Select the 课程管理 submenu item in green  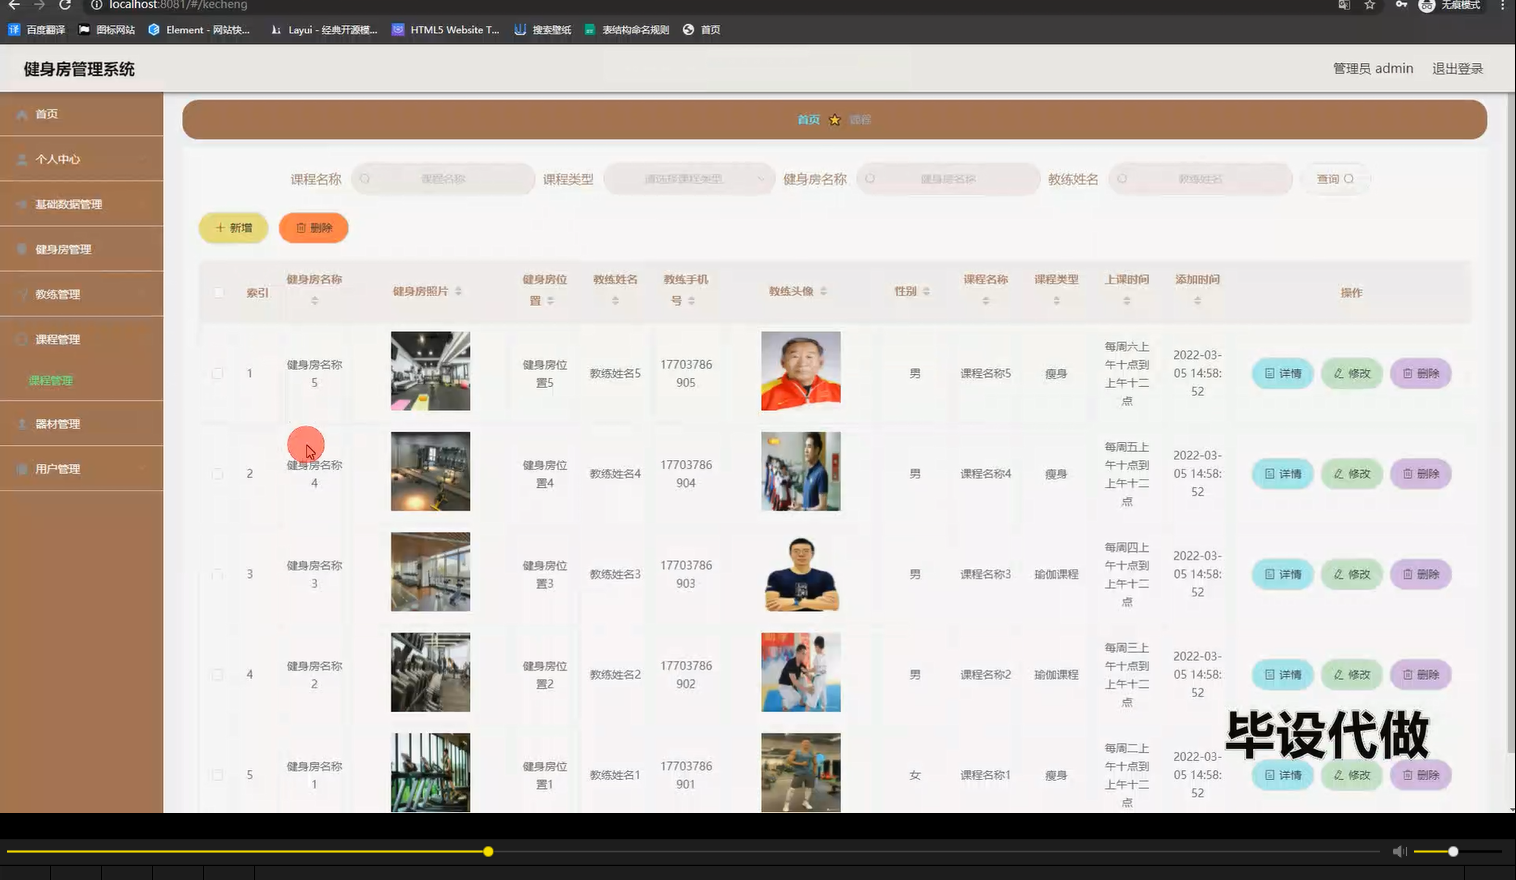(x=51, y=381)
